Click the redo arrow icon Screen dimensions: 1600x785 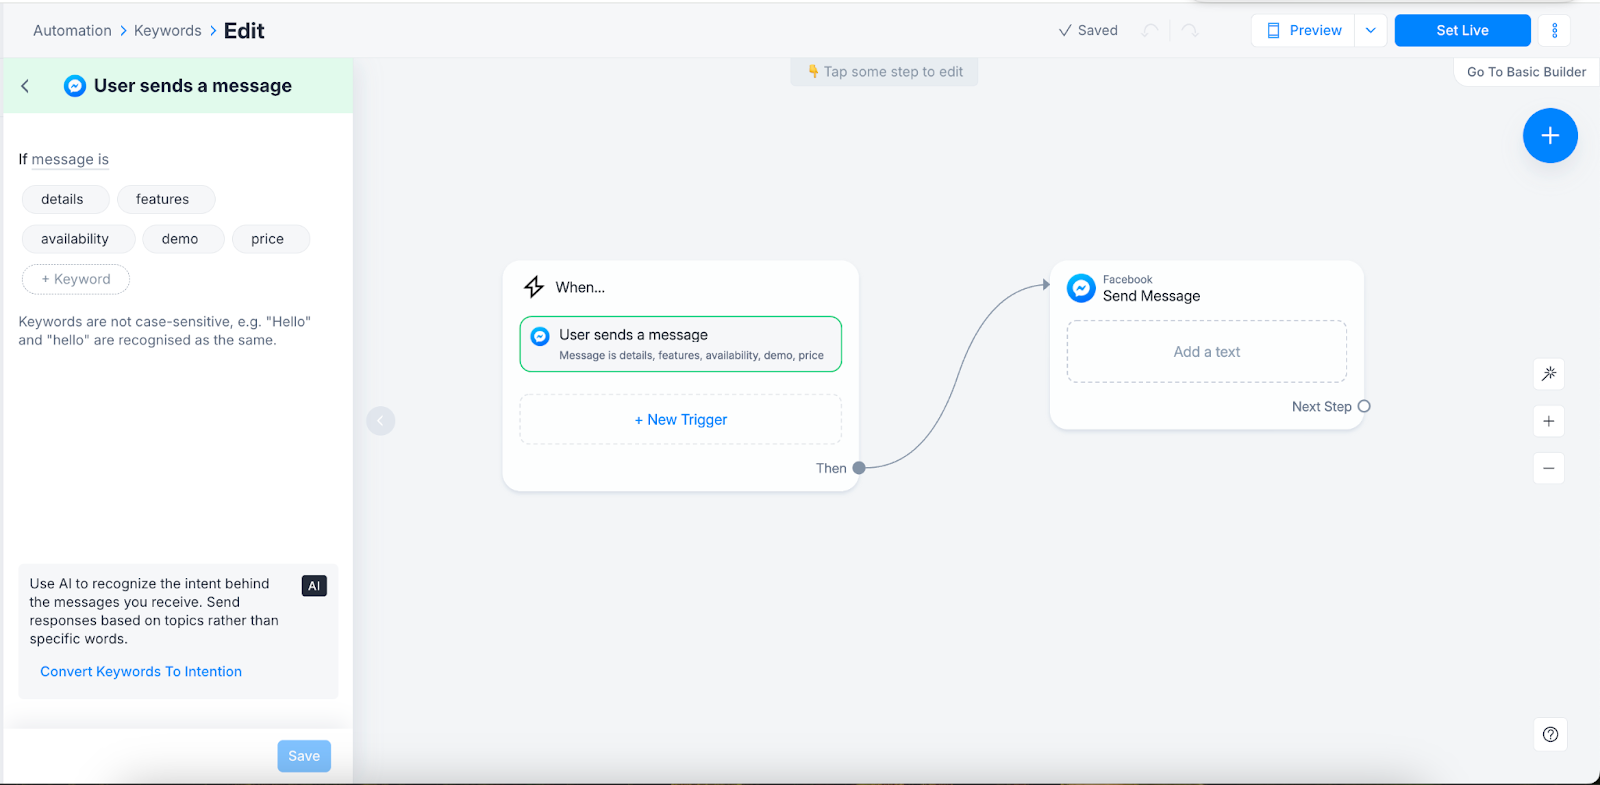[1189, 31]
